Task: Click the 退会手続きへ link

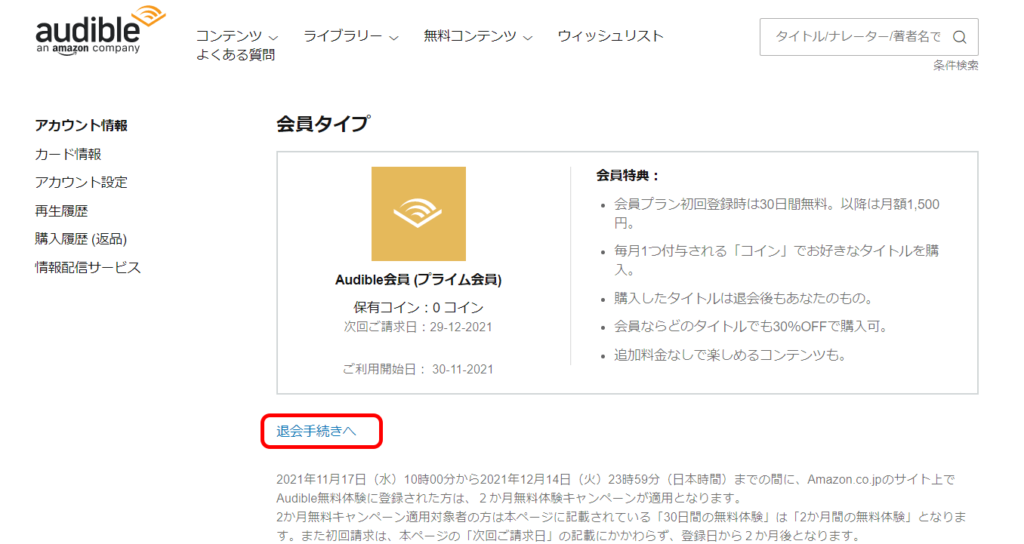Action: tap(316, 431)
